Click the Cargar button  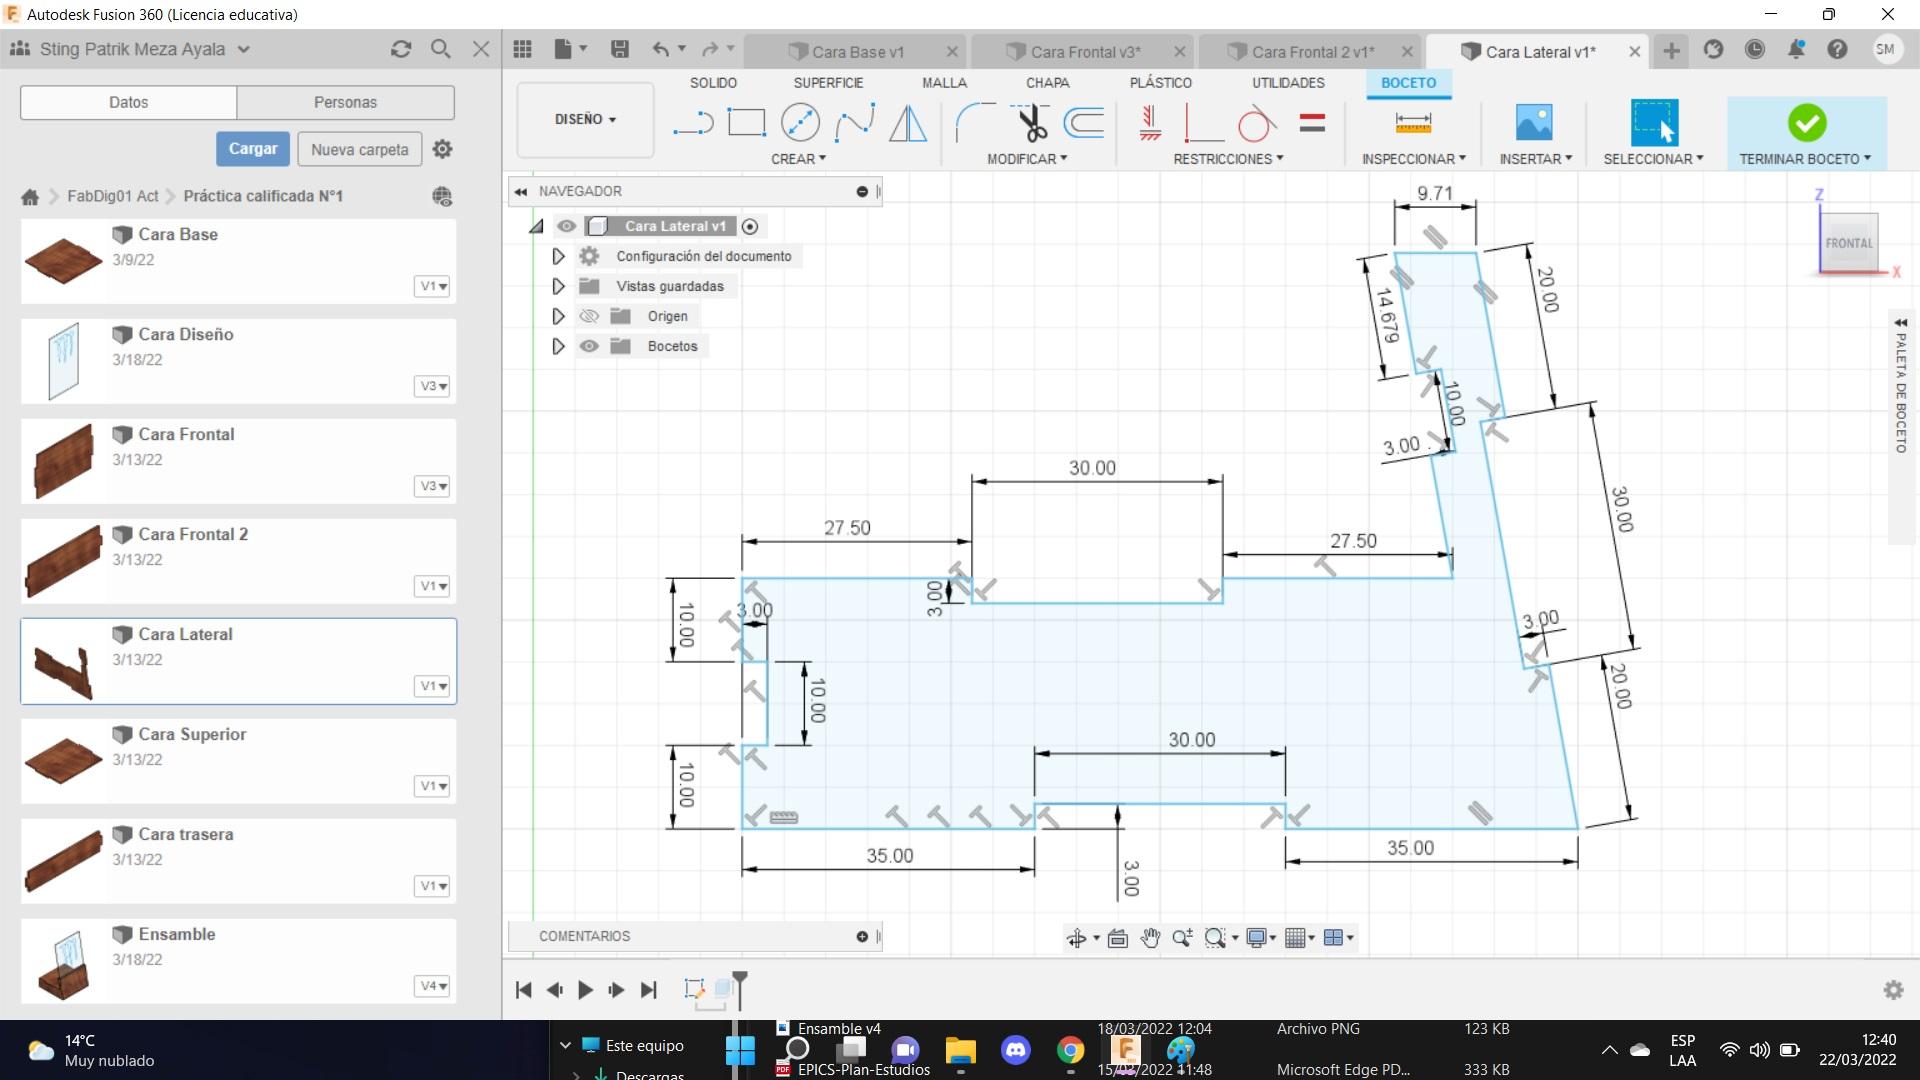[x=252, y=149]
